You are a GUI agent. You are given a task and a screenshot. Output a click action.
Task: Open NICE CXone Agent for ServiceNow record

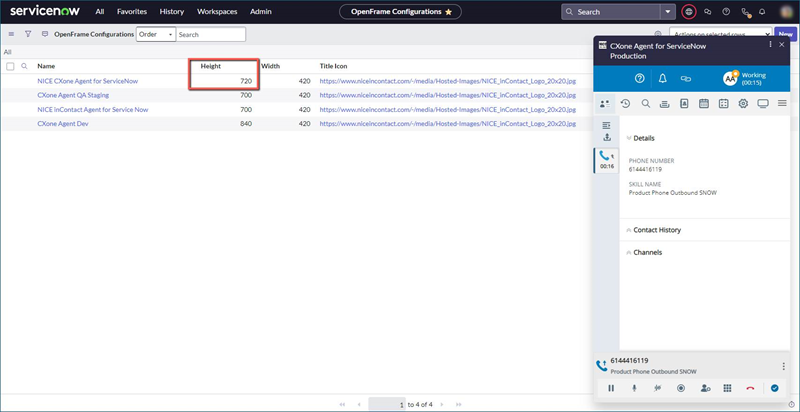[x=88, y=81]
